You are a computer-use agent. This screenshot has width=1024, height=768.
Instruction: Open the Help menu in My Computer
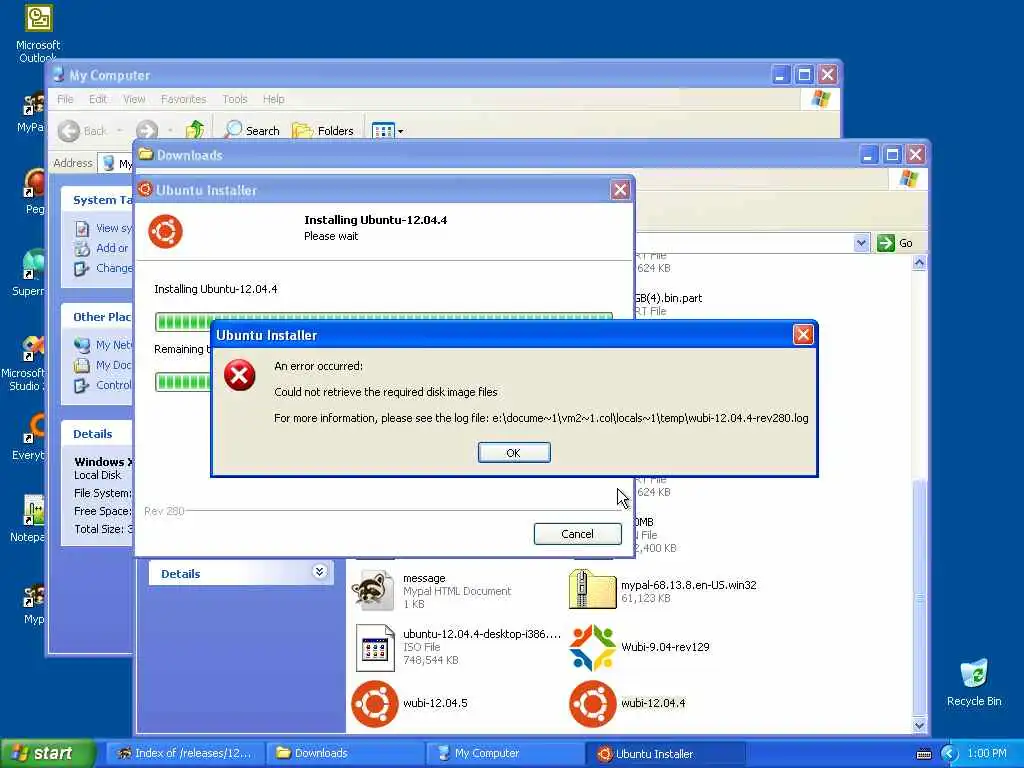(274, 99)
